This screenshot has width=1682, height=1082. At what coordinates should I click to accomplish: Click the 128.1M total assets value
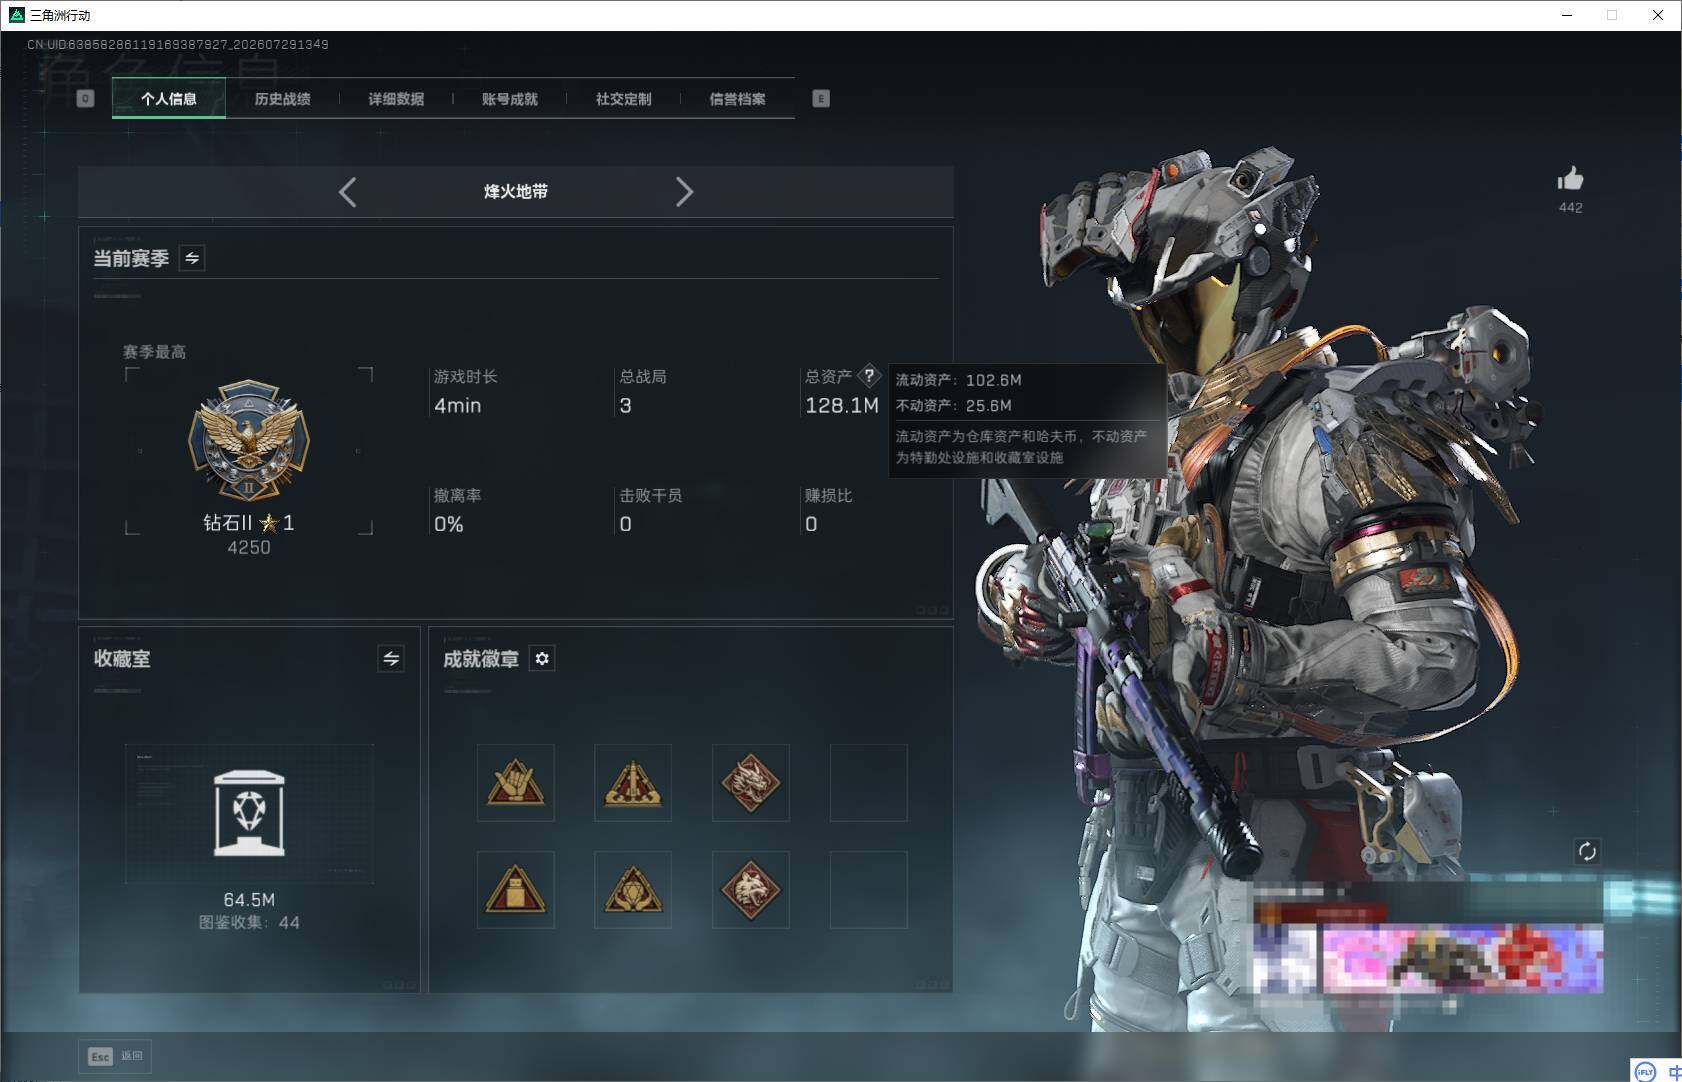click(x=842, y=405)
